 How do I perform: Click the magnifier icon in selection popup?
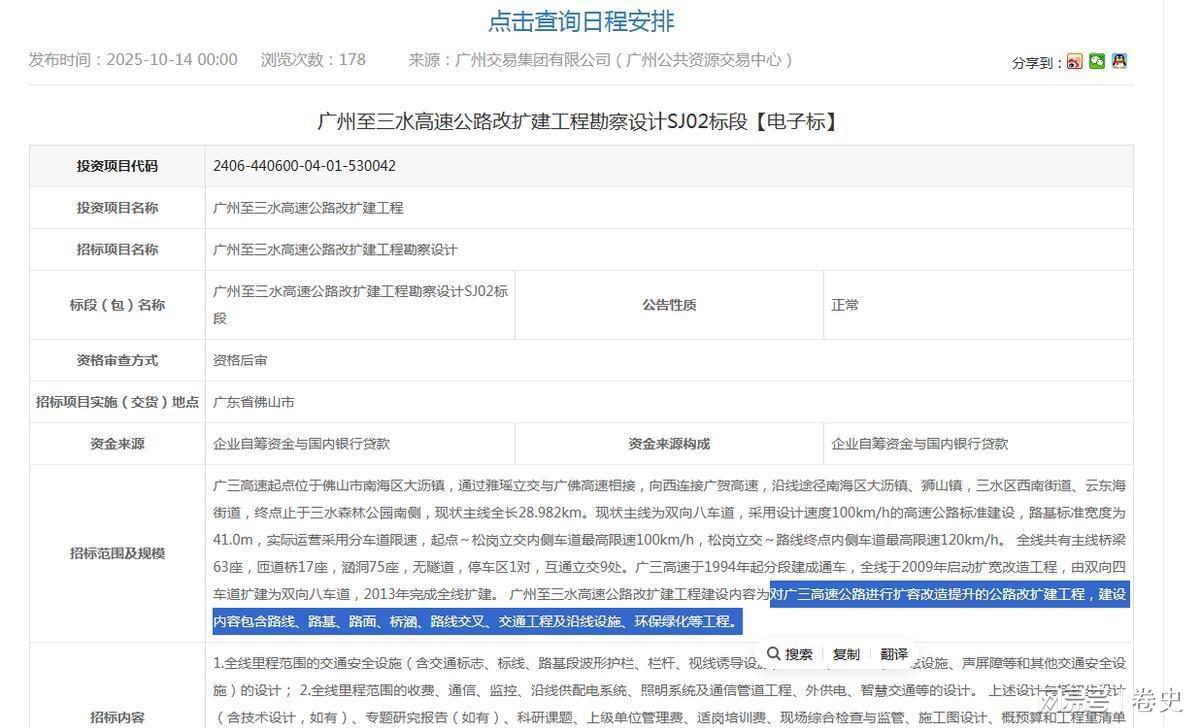773,654
